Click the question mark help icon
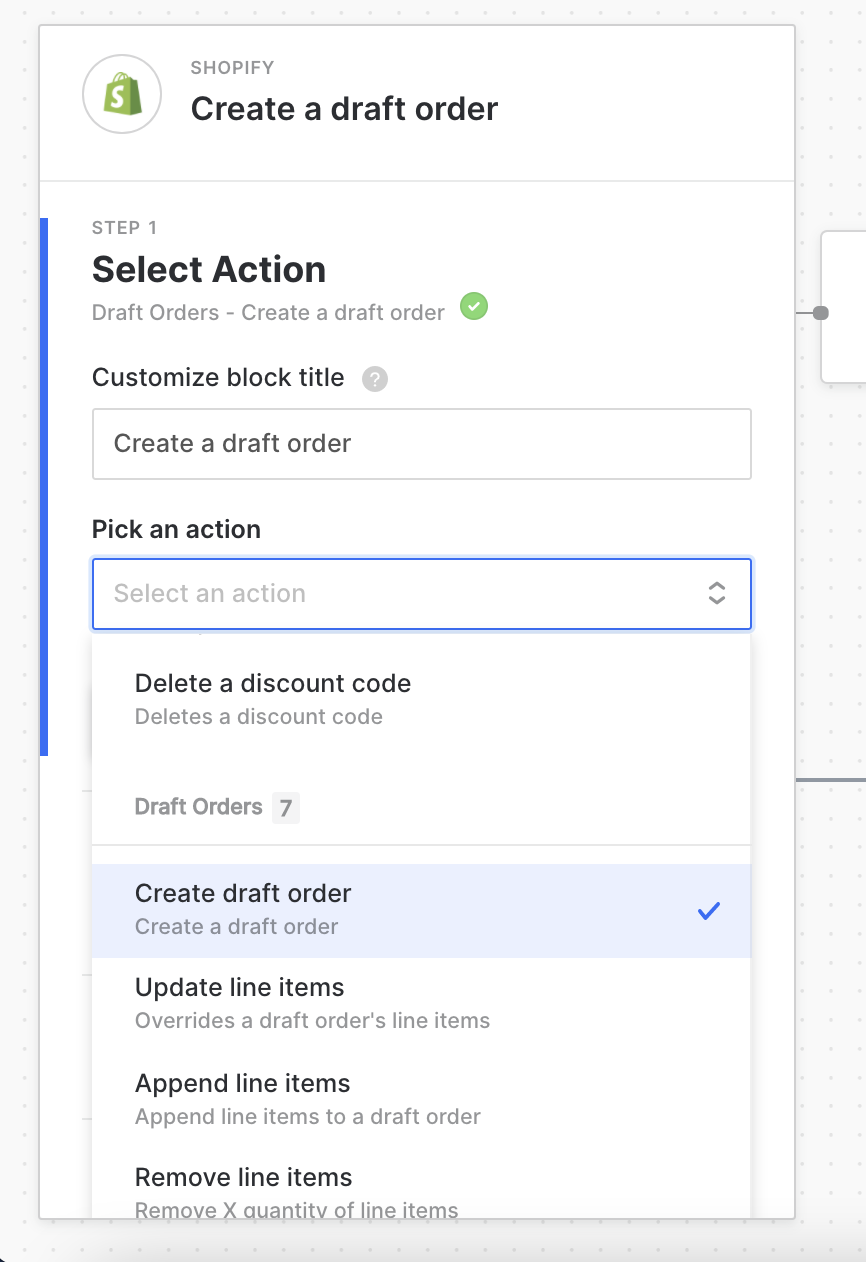The height and width of the screenshot is (1262, 866). (375, 379)
